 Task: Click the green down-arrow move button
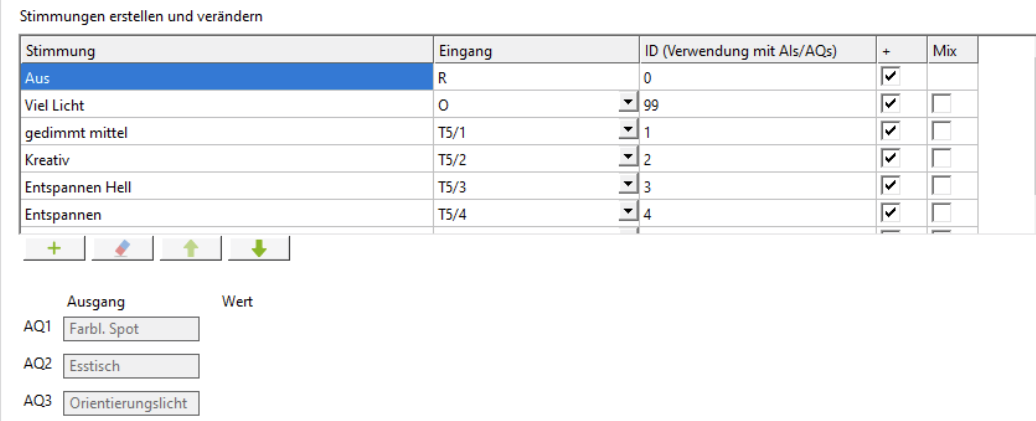pyautogui.click(x=259, y=250)
